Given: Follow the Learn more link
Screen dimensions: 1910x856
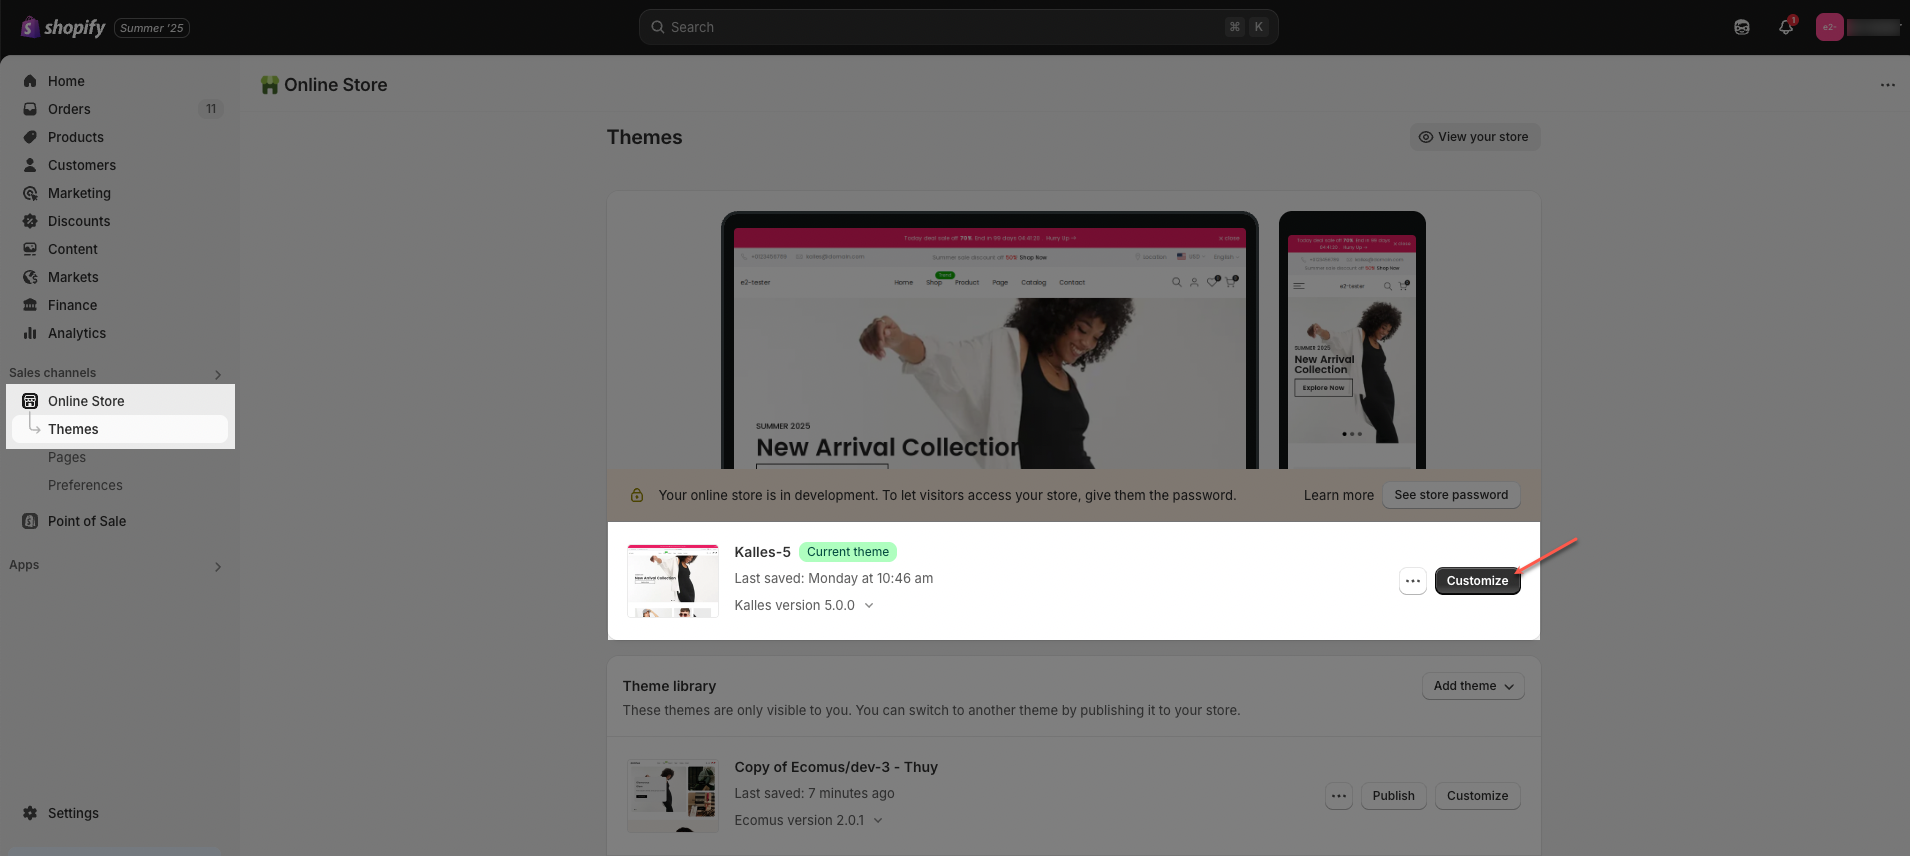Looking at the screenshot, I should pyautogui.click(x=1338, y=495).
